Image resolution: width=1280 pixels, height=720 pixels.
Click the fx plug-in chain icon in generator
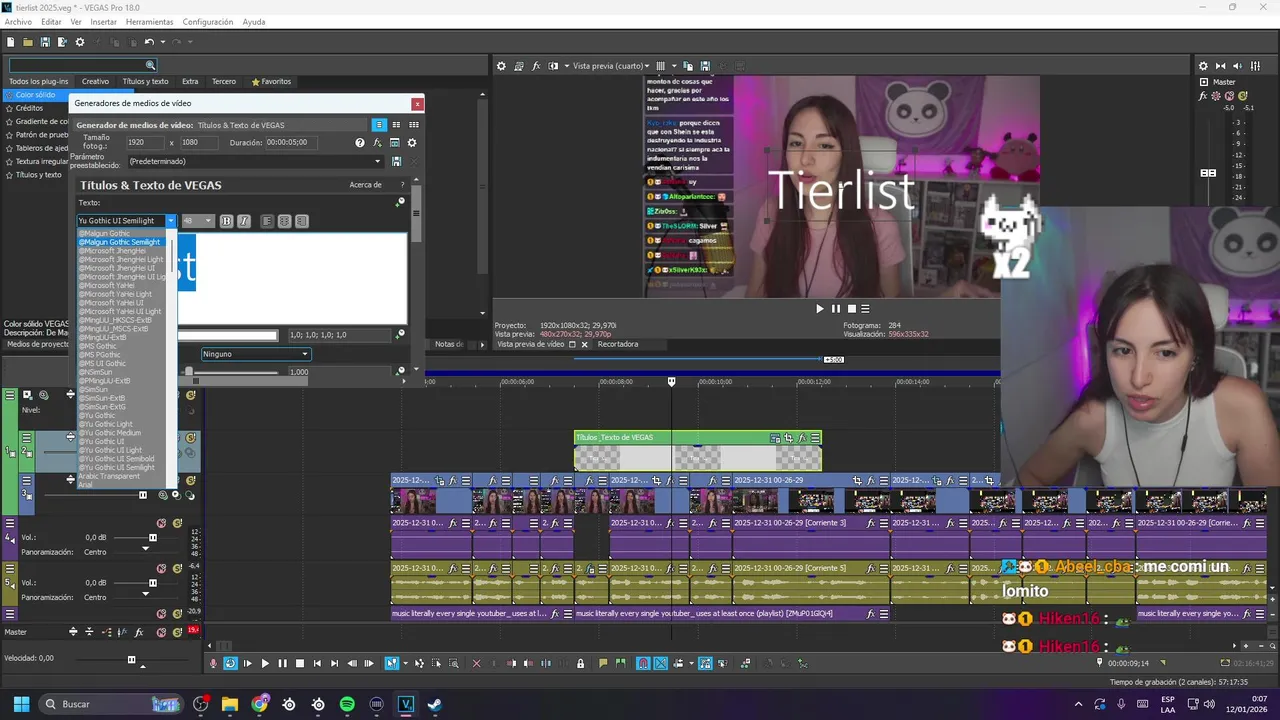[377, 143]
